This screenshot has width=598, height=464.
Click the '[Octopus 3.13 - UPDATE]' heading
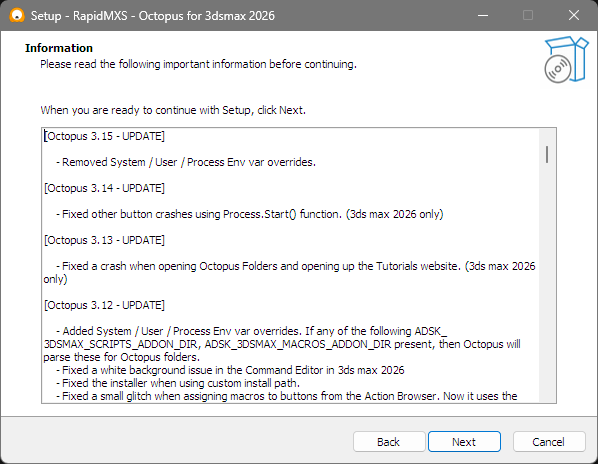pyautogui.click(x=104, y=240)
